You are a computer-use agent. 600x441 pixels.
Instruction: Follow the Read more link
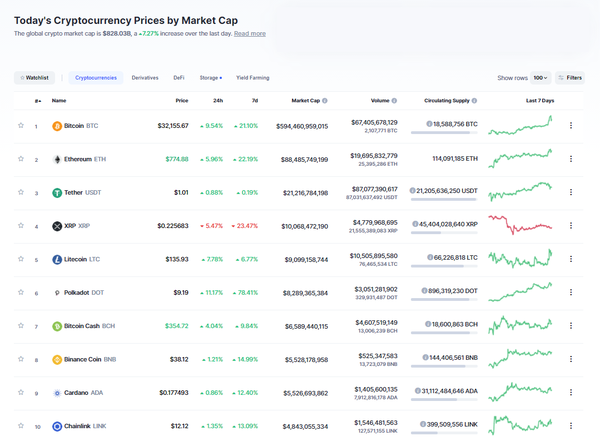pos(250,34)
